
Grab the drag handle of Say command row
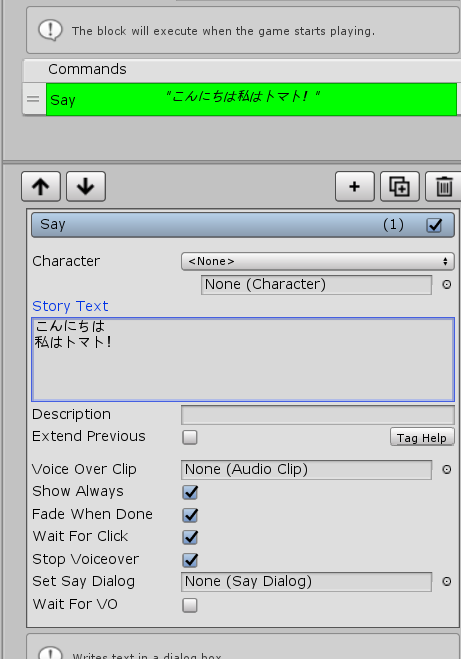pyautogui.click(x=33, y=100)
